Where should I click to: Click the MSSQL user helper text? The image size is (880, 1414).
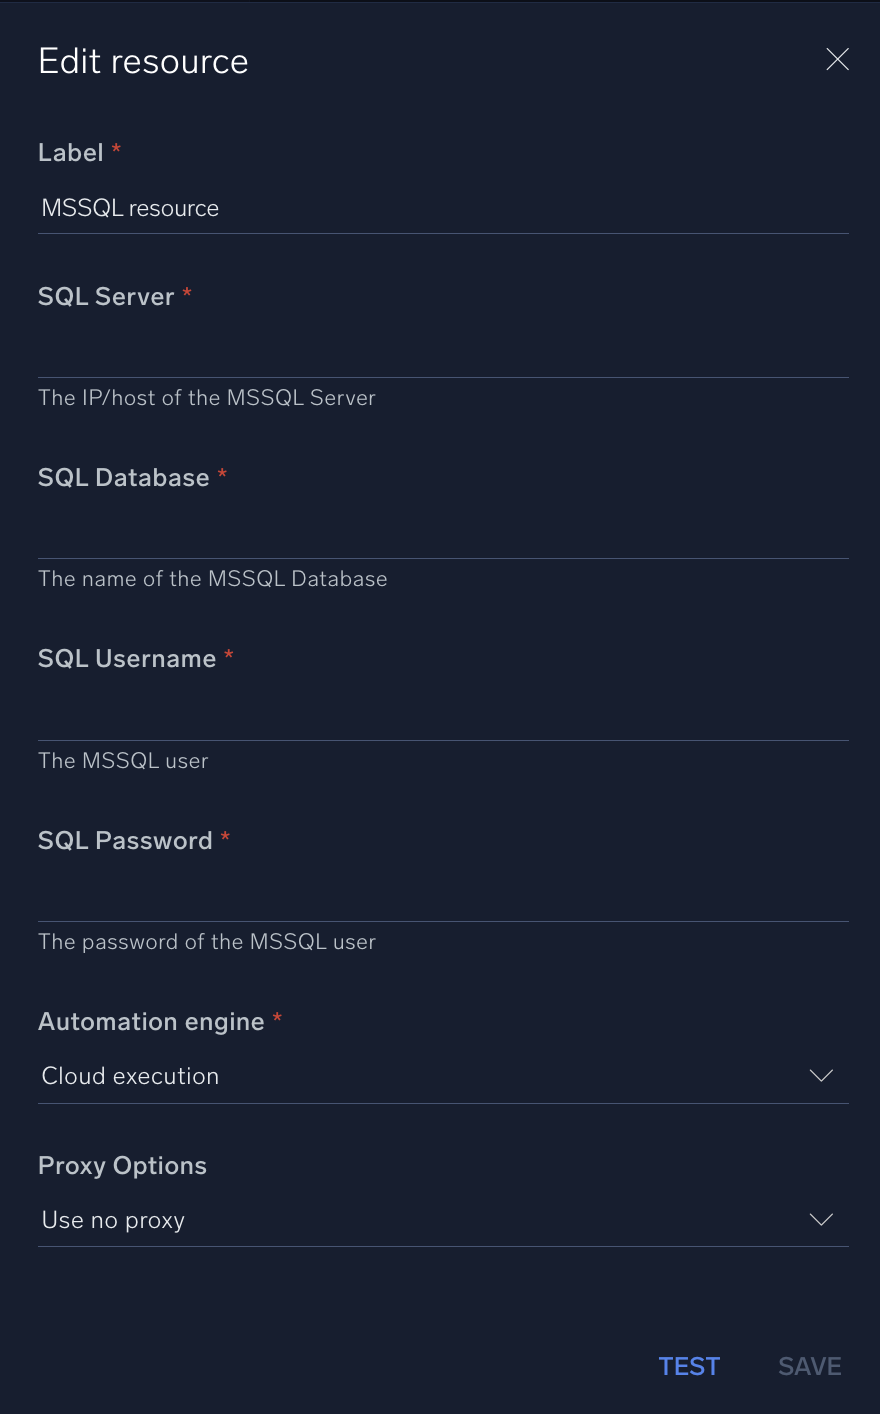tap(123, 761)
